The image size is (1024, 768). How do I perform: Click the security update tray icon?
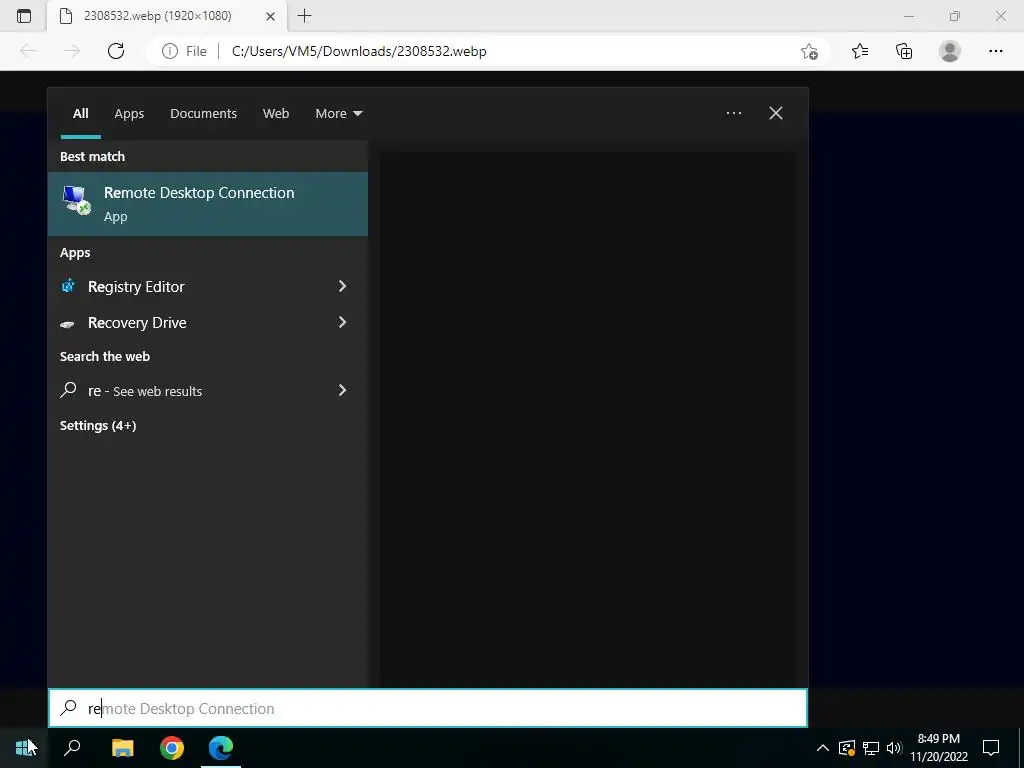847,748
